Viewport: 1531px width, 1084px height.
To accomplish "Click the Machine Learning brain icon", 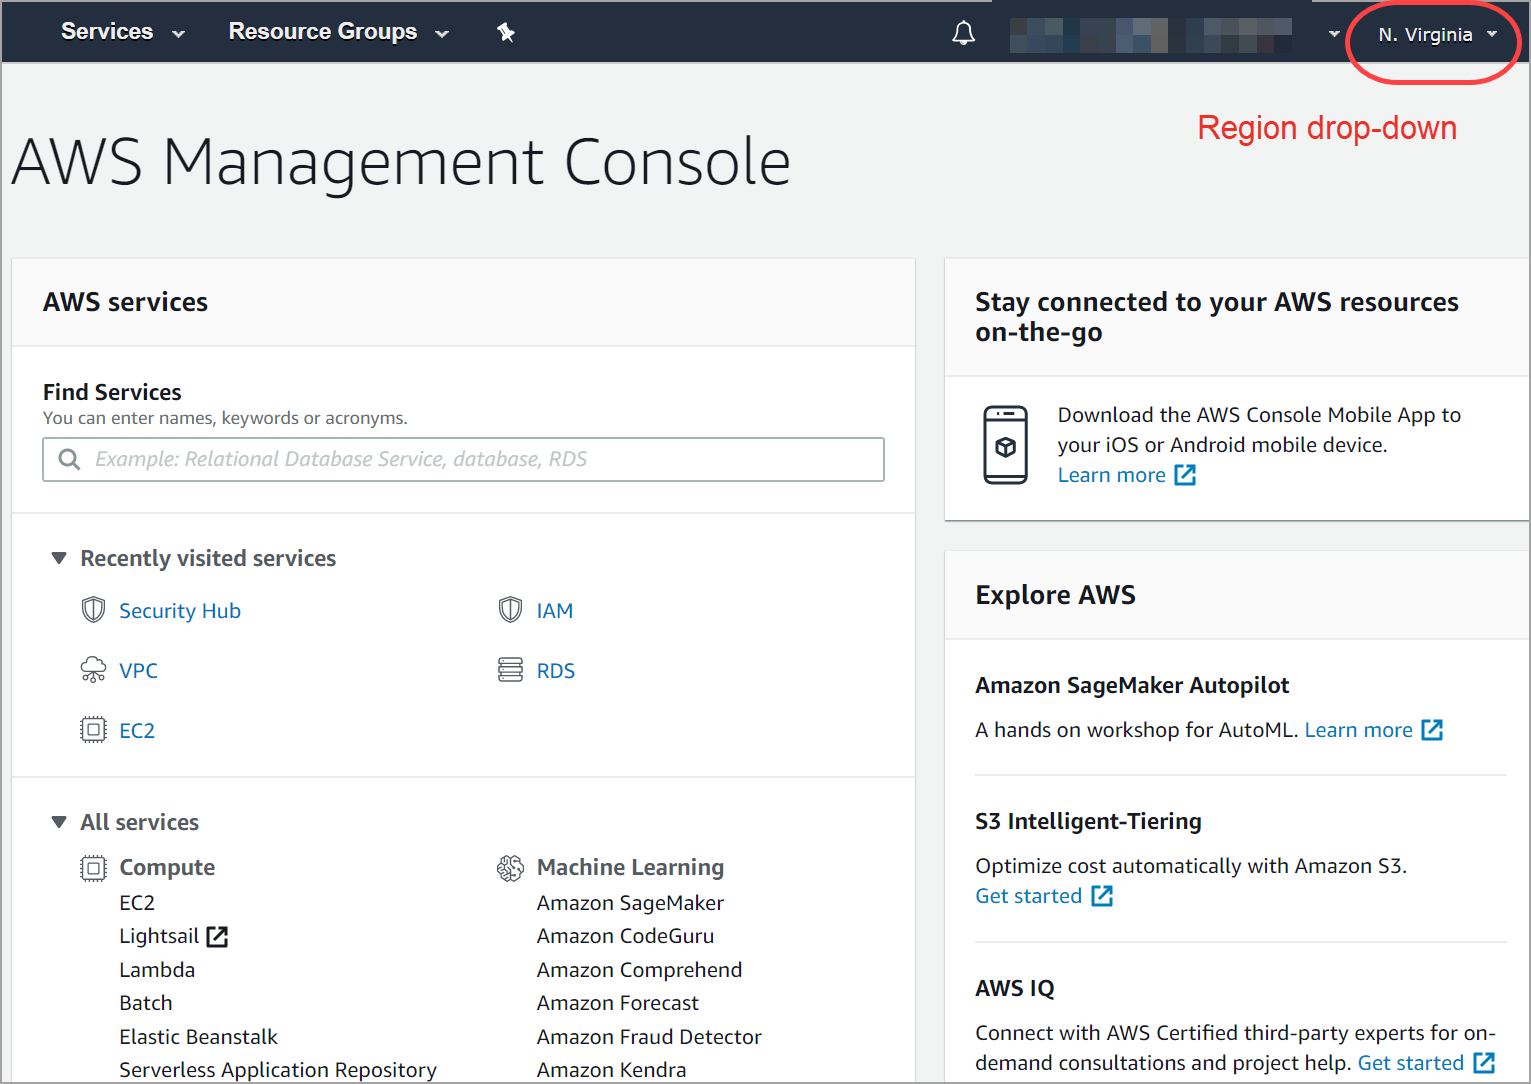I will [510, 868].
